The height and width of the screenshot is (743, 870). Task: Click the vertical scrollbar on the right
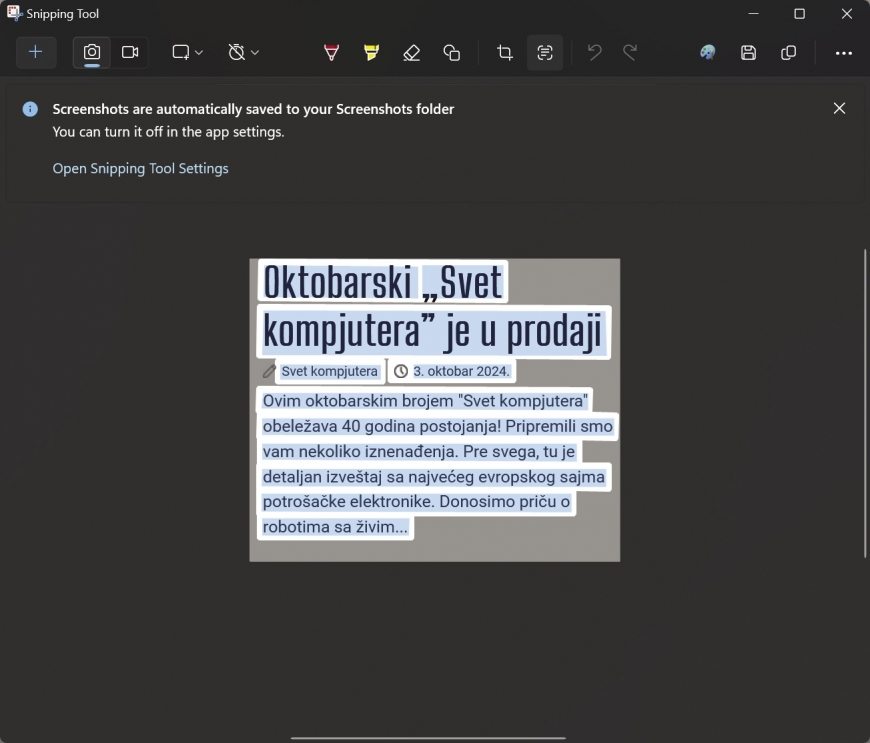click(x=864, y=404)
